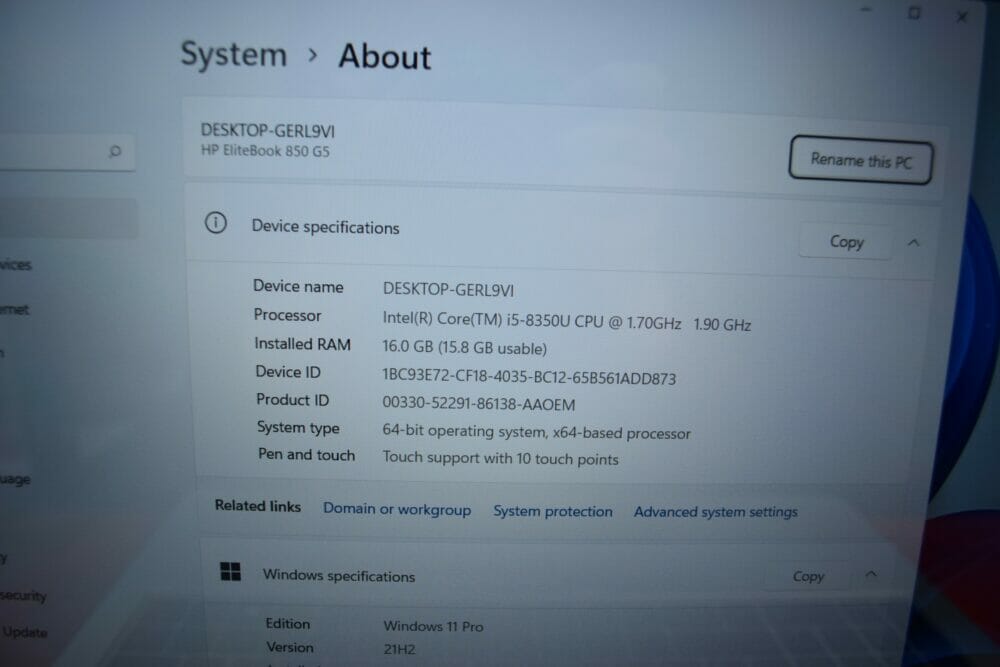1000x667 pixels.
Task: Click the Windows specifications heading
Action: [339, 576]
